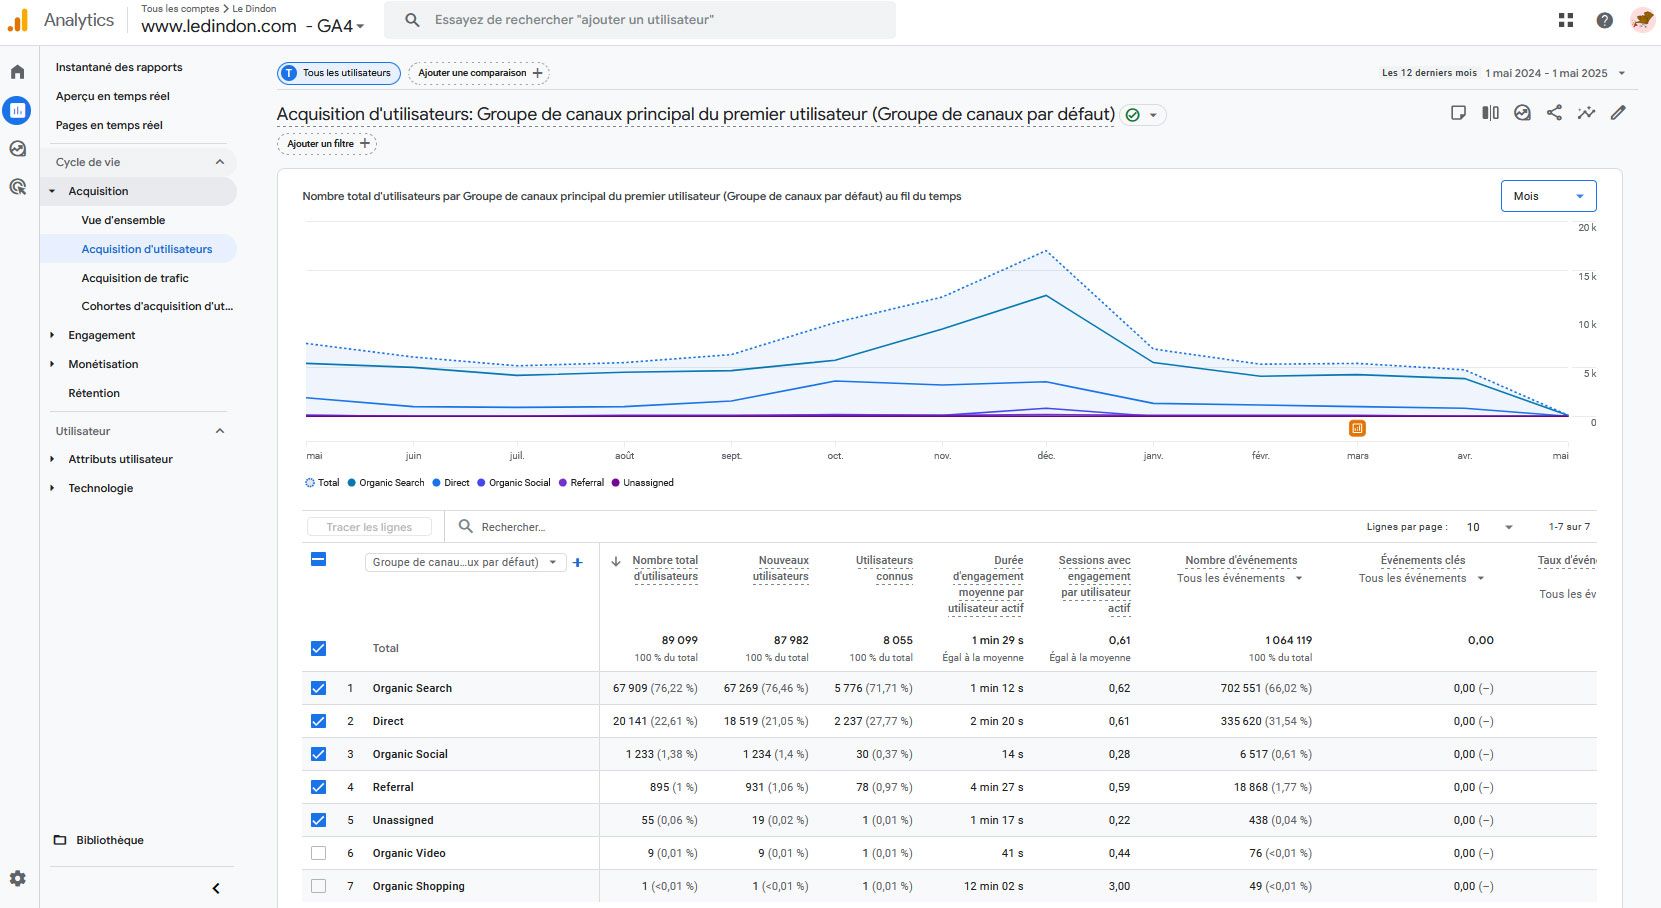
Task: Open Acquisition de trafic report
Action: [x=135, y=278]
